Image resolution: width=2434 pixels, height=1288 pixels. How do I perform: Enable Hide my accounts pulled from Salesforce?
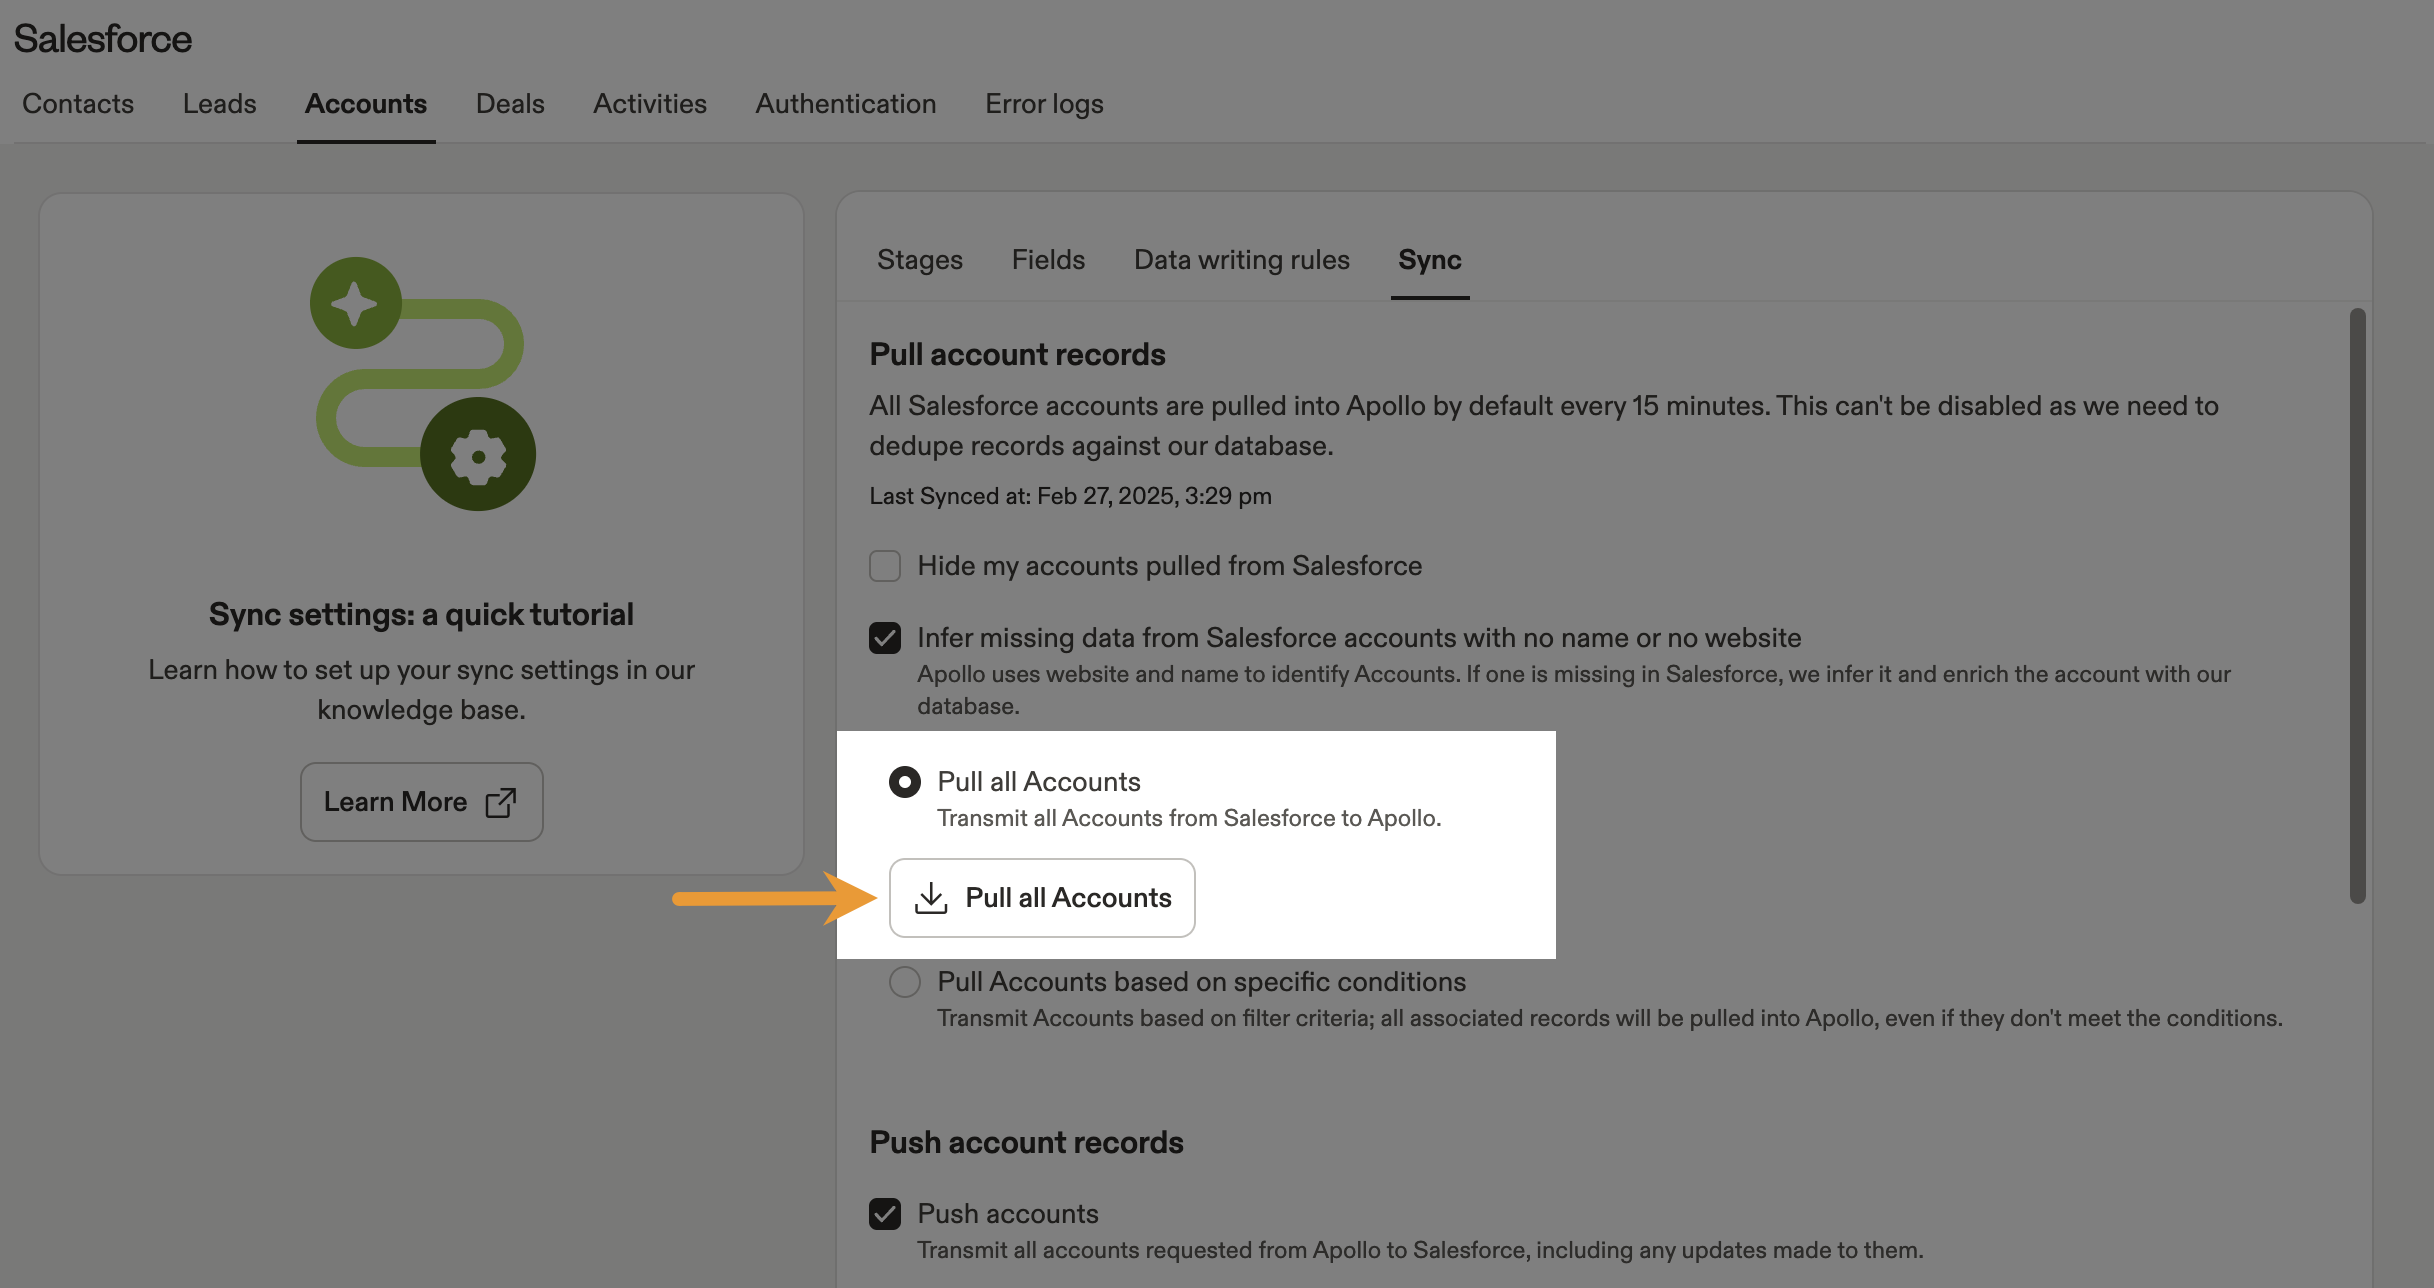point(885,566)
